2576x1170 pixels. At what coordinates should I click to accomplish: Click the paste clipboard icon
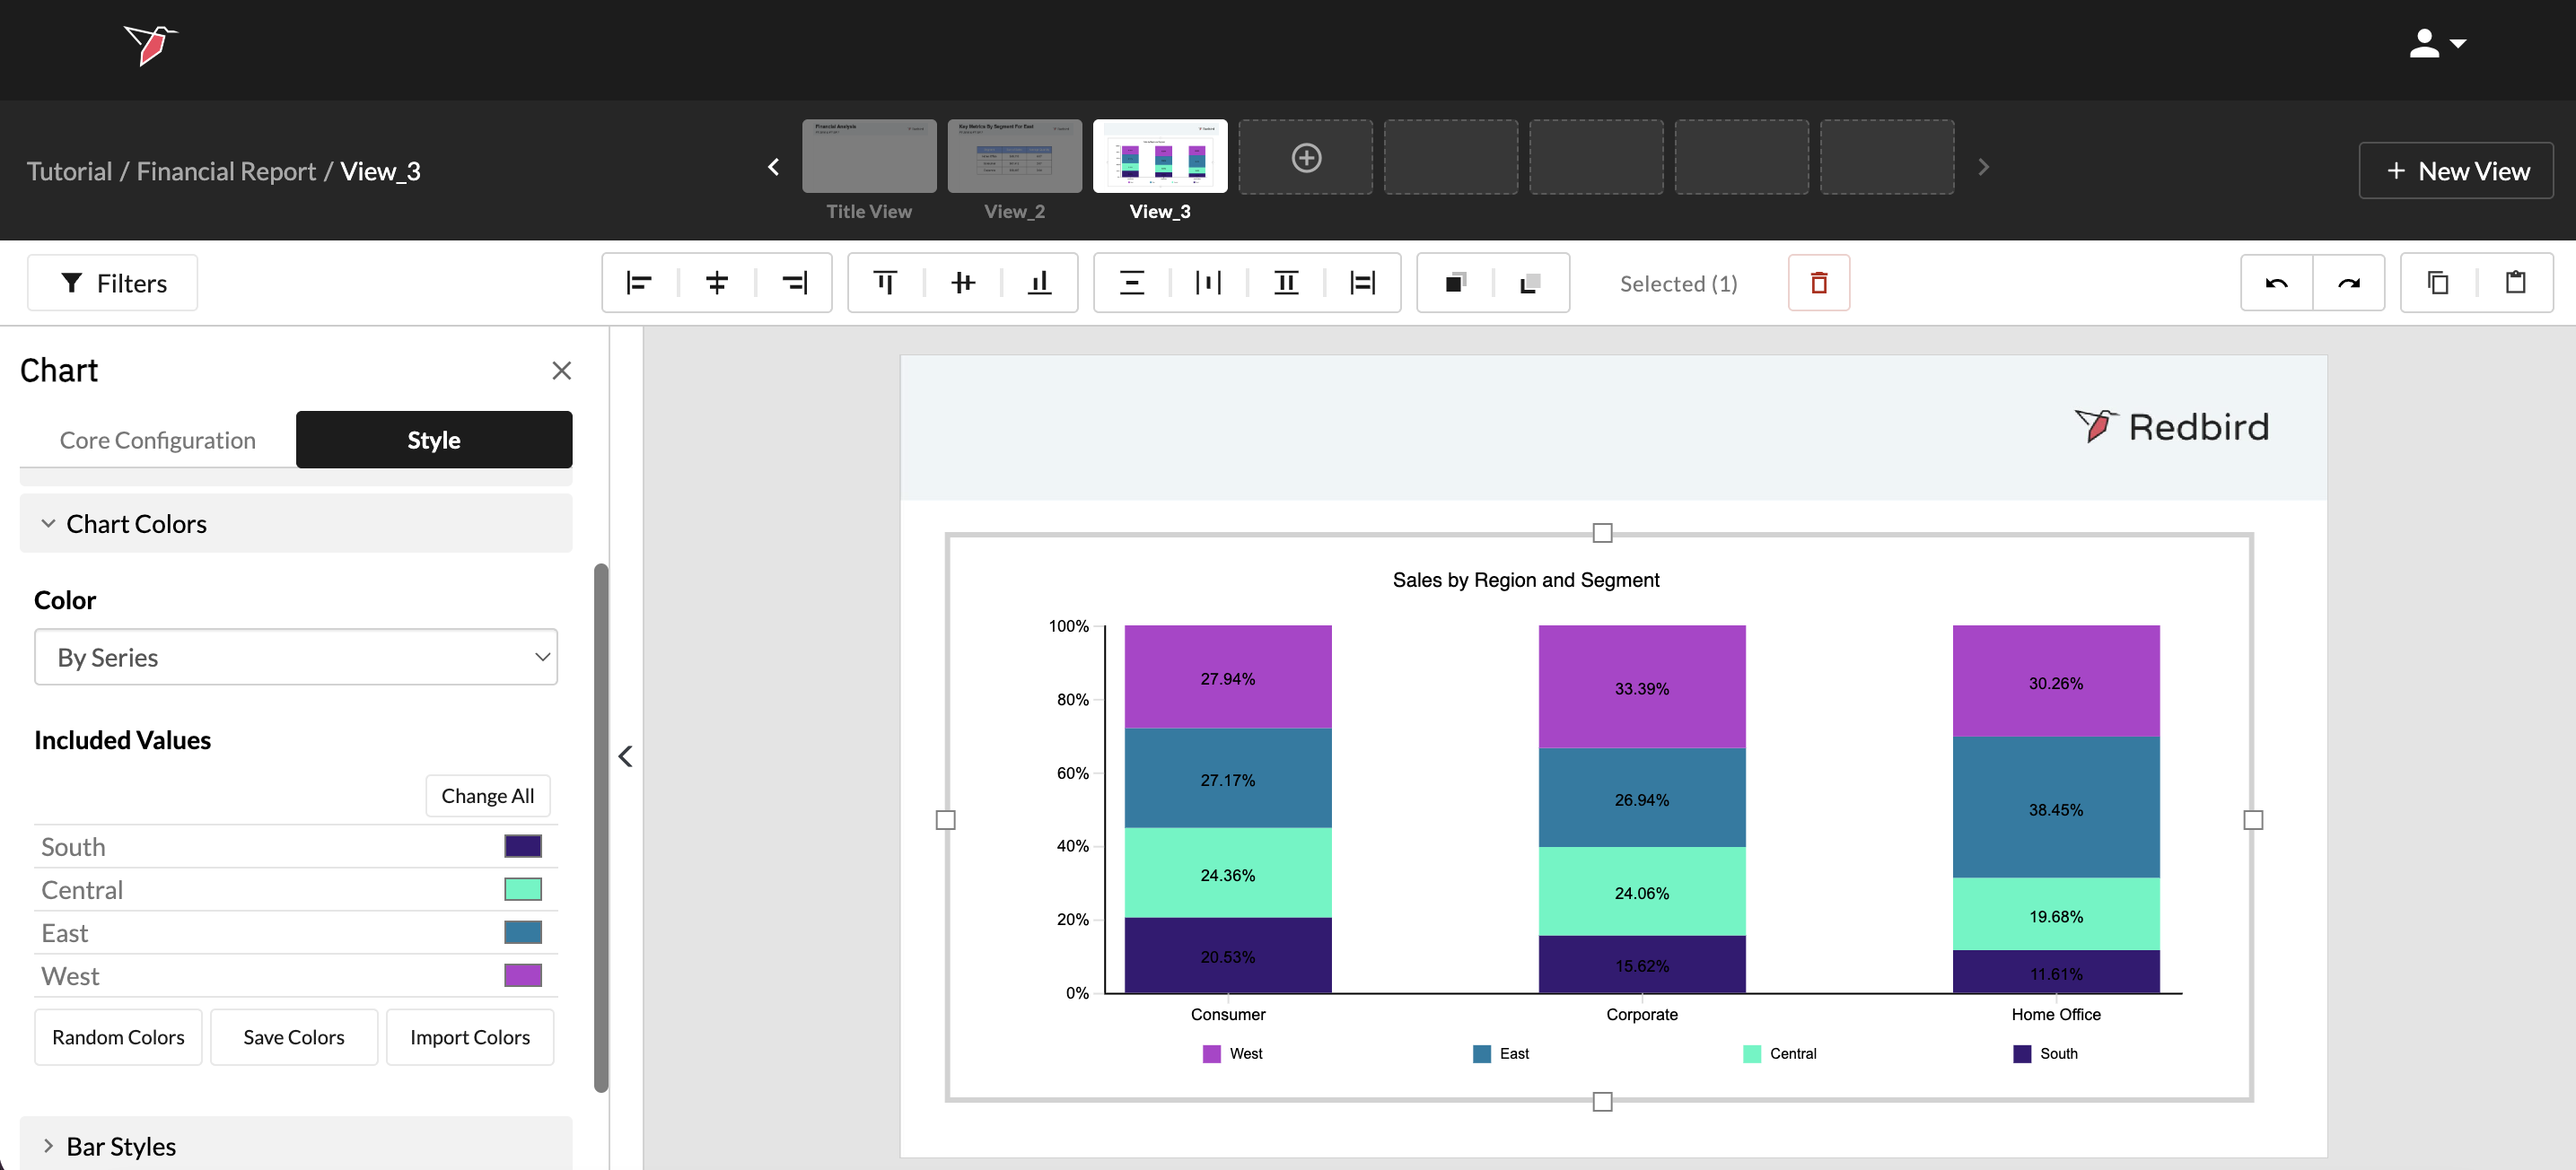(2515, 283)
